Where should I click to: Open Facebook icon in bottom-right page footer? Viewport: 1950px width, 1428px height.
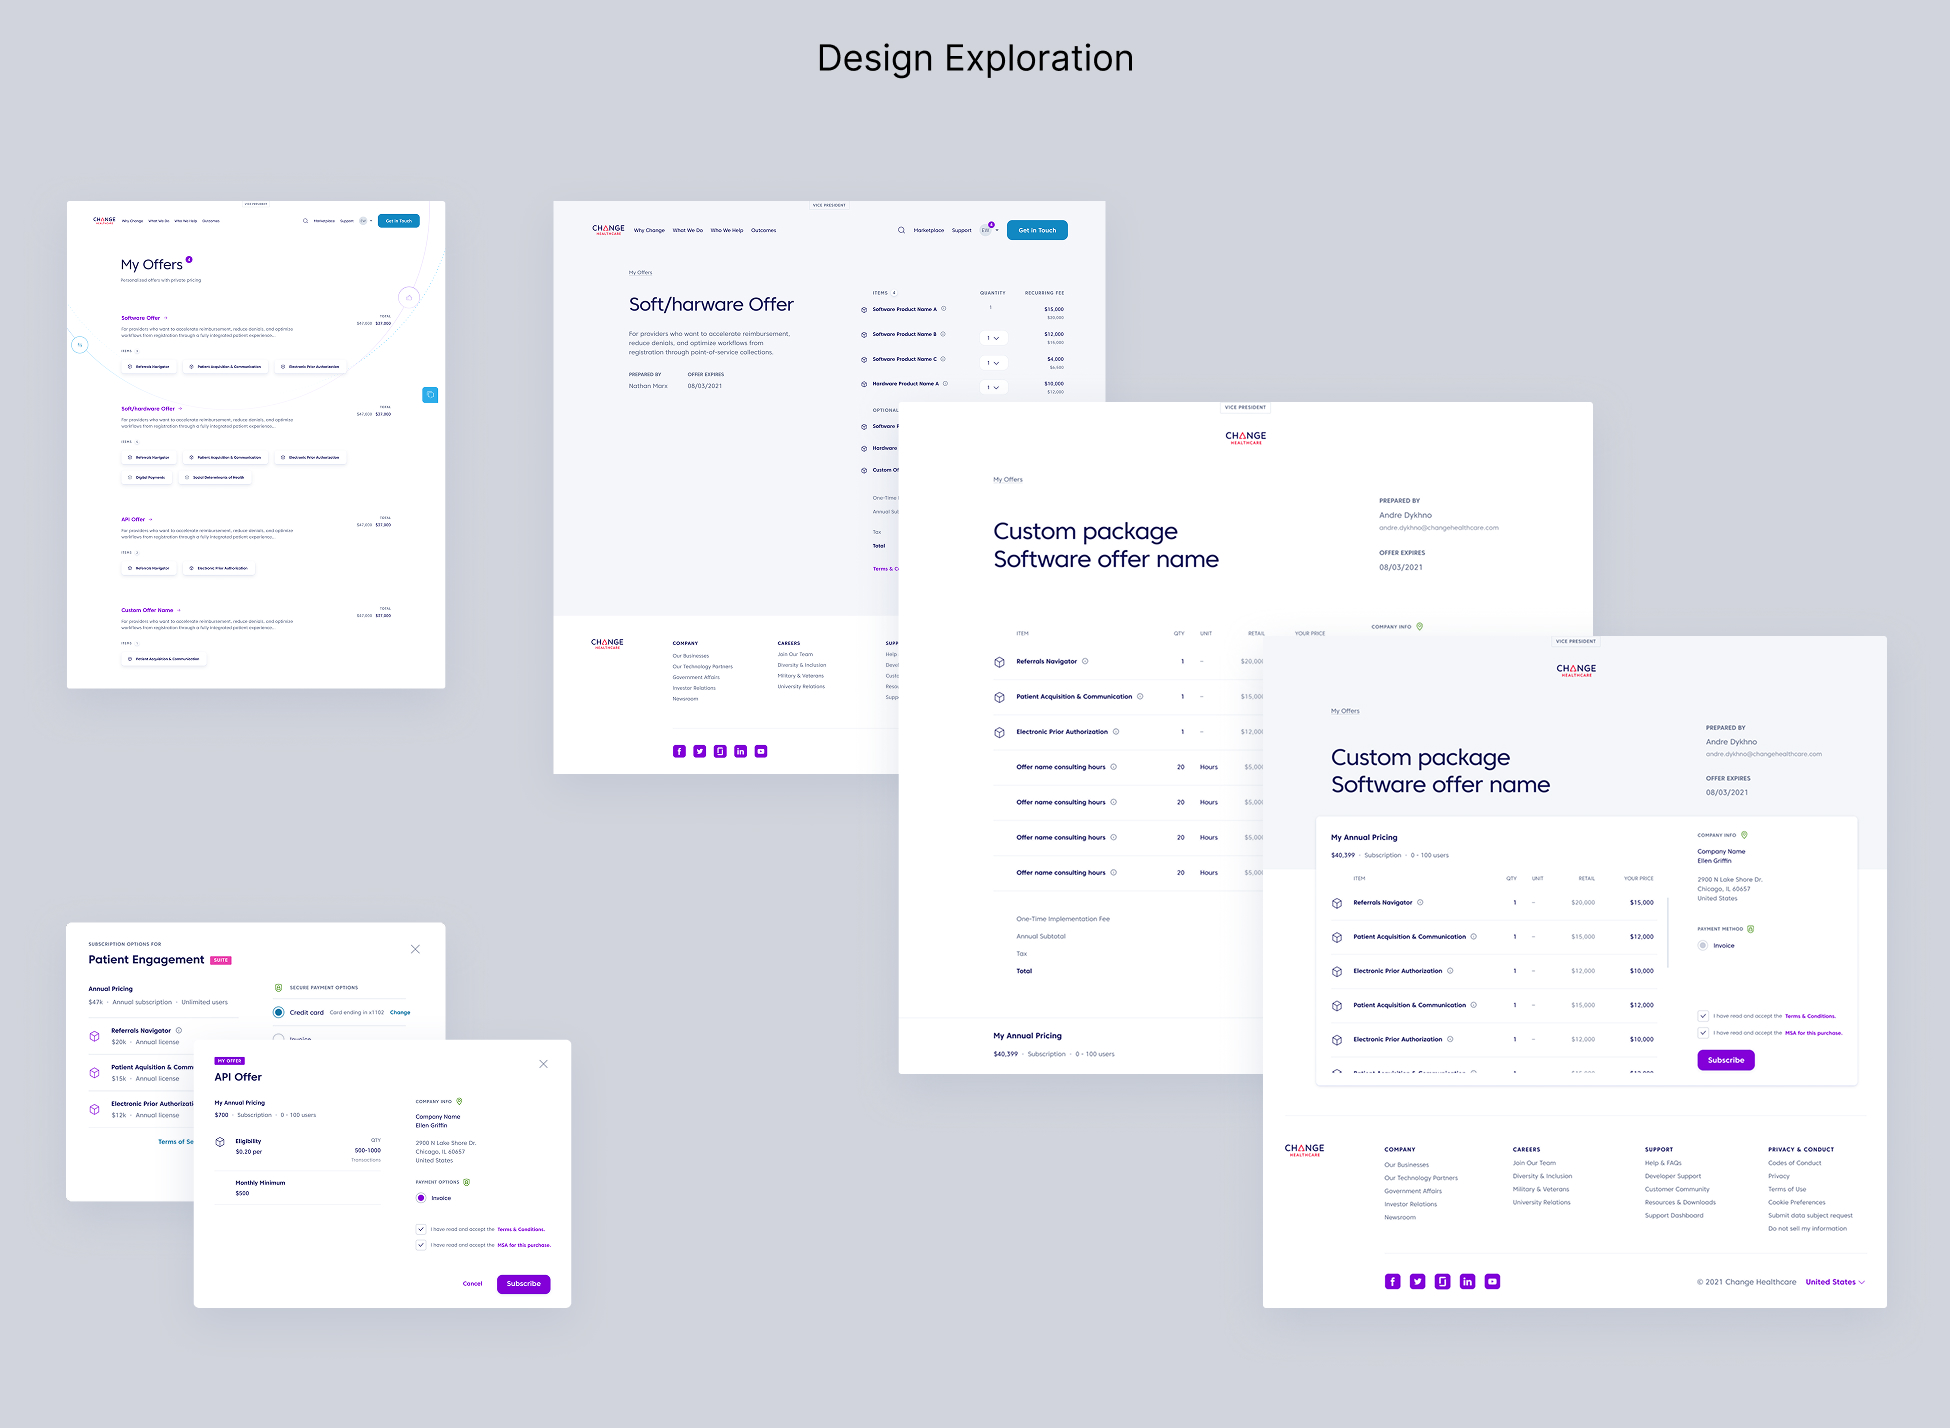pyautogui.click(x=1392, y=1282)
